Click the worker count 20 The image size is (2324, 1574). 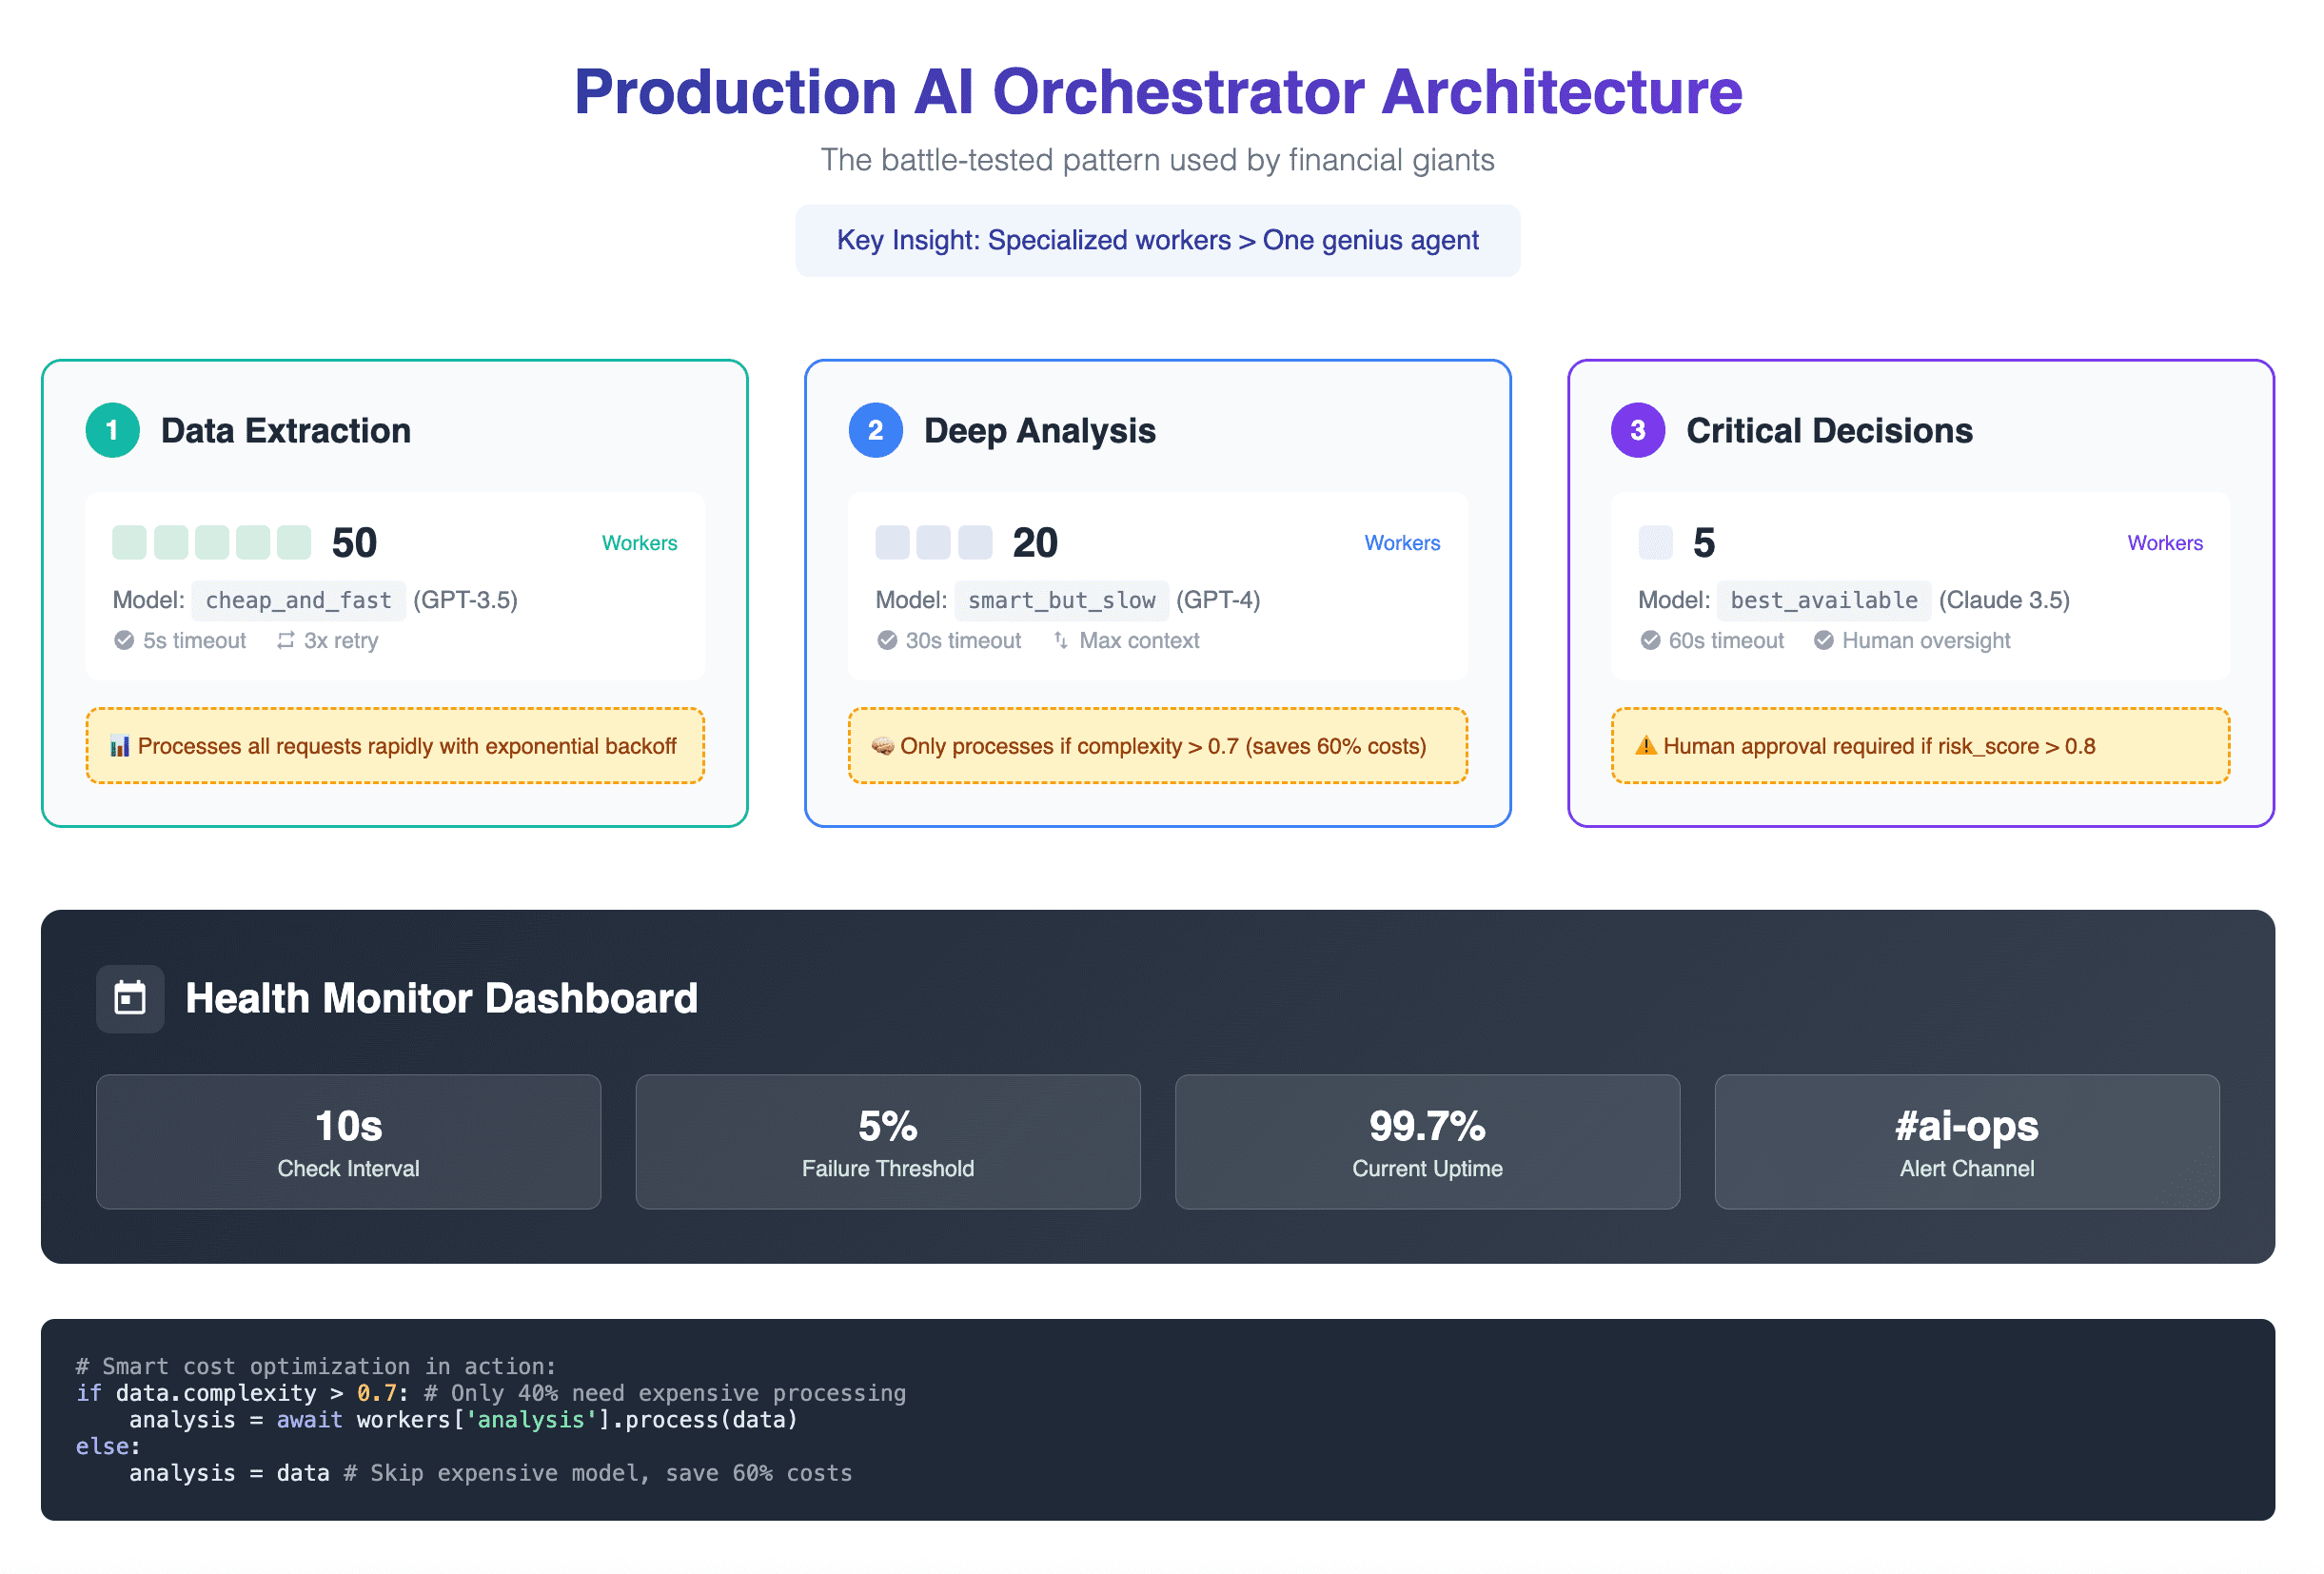point(1036,543)
